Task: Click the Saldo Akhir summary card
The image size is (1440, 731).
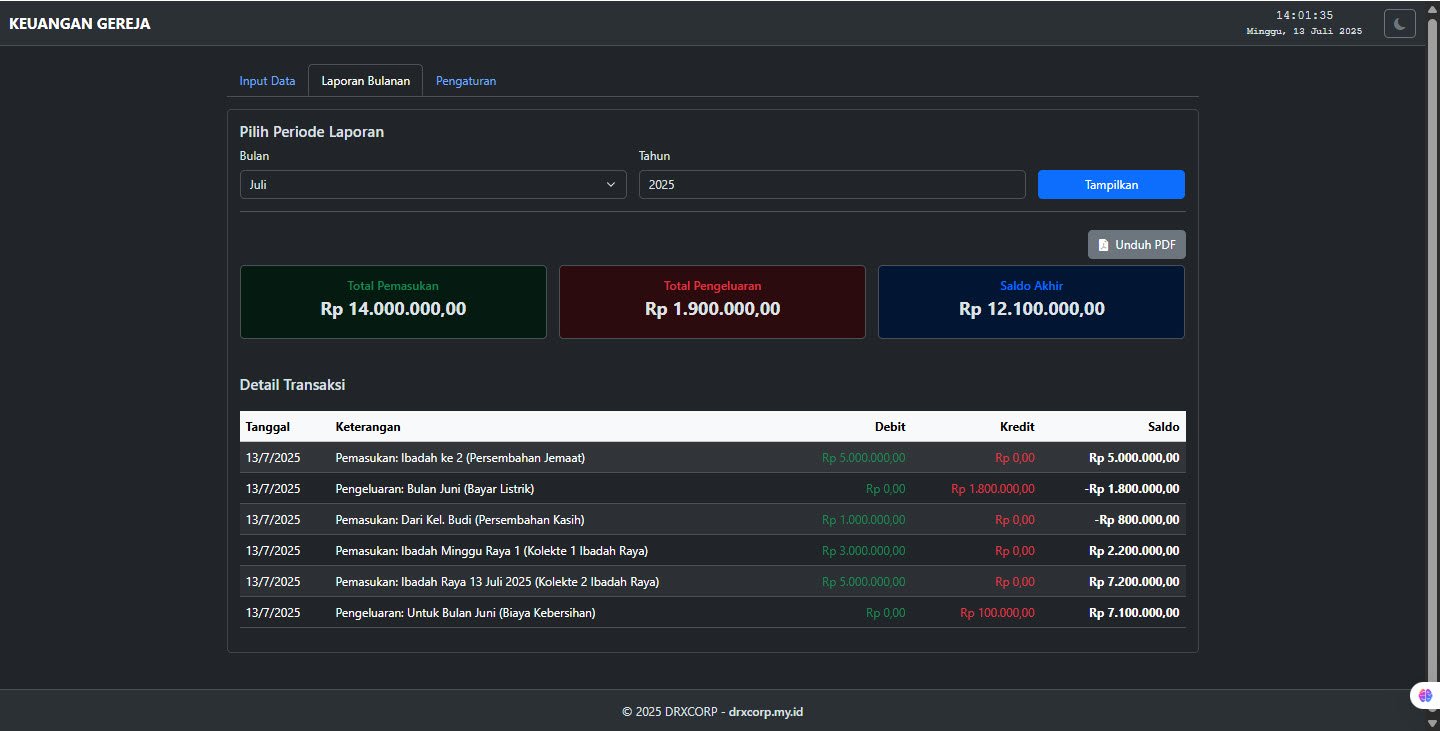Action: pyautogui.click(x=1031, y=302)
